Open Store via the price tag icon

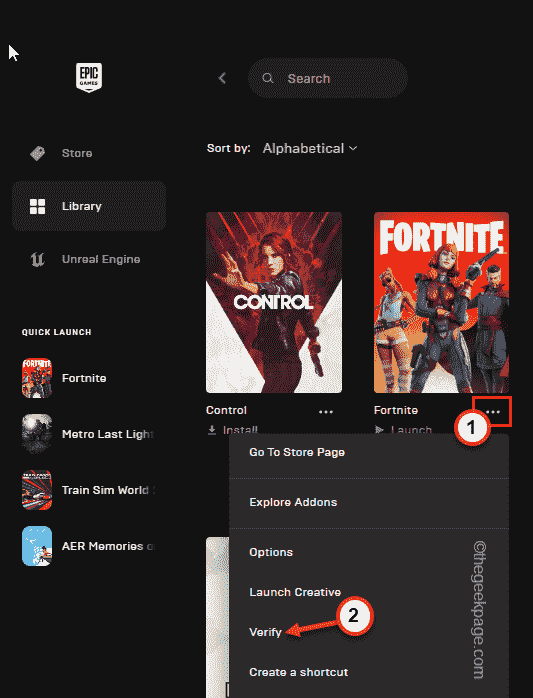[x=37, y=153]
